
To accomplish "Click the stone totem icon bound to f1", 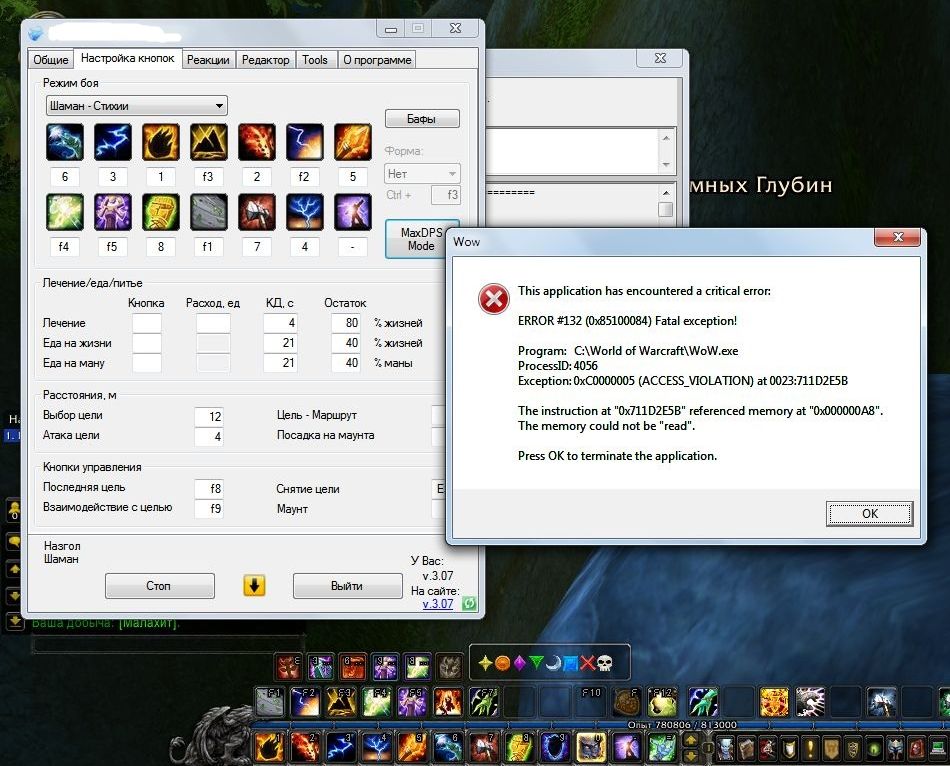I will click(209, 213).
